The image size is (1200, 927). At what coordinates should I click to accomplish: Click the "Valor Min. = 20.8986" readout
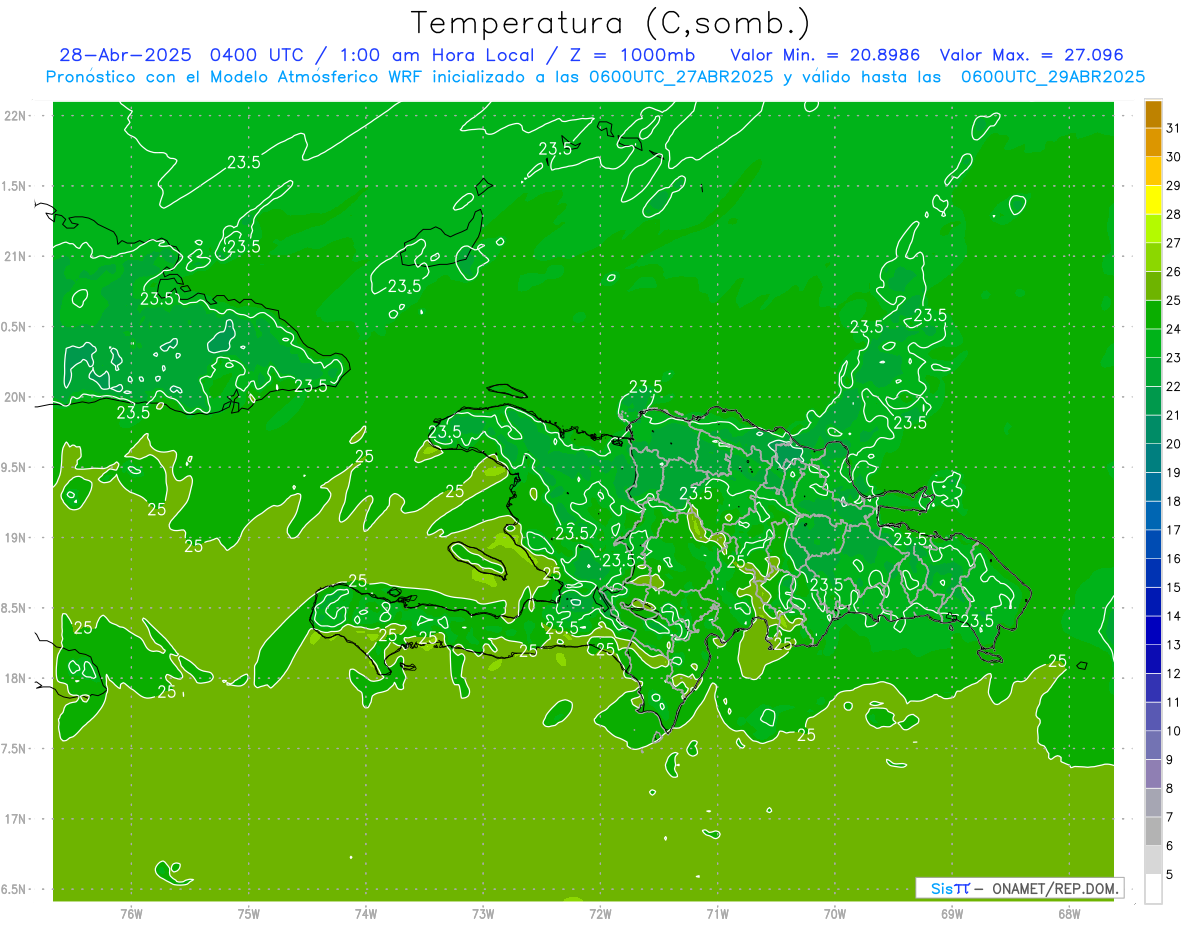click(825, 54)
